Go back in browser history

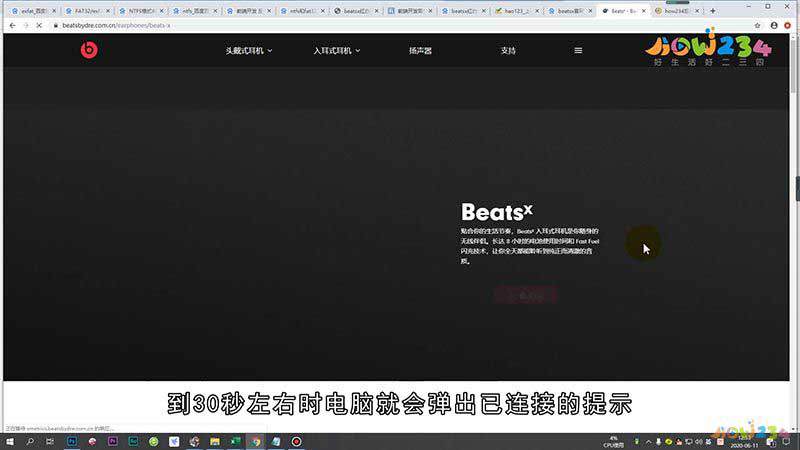point(13,25)
